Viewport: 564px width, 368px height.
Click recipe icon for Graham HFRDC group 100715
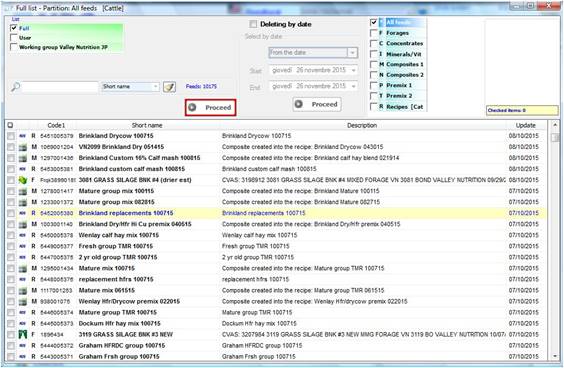pyautogui.click(x=23, y=345)
